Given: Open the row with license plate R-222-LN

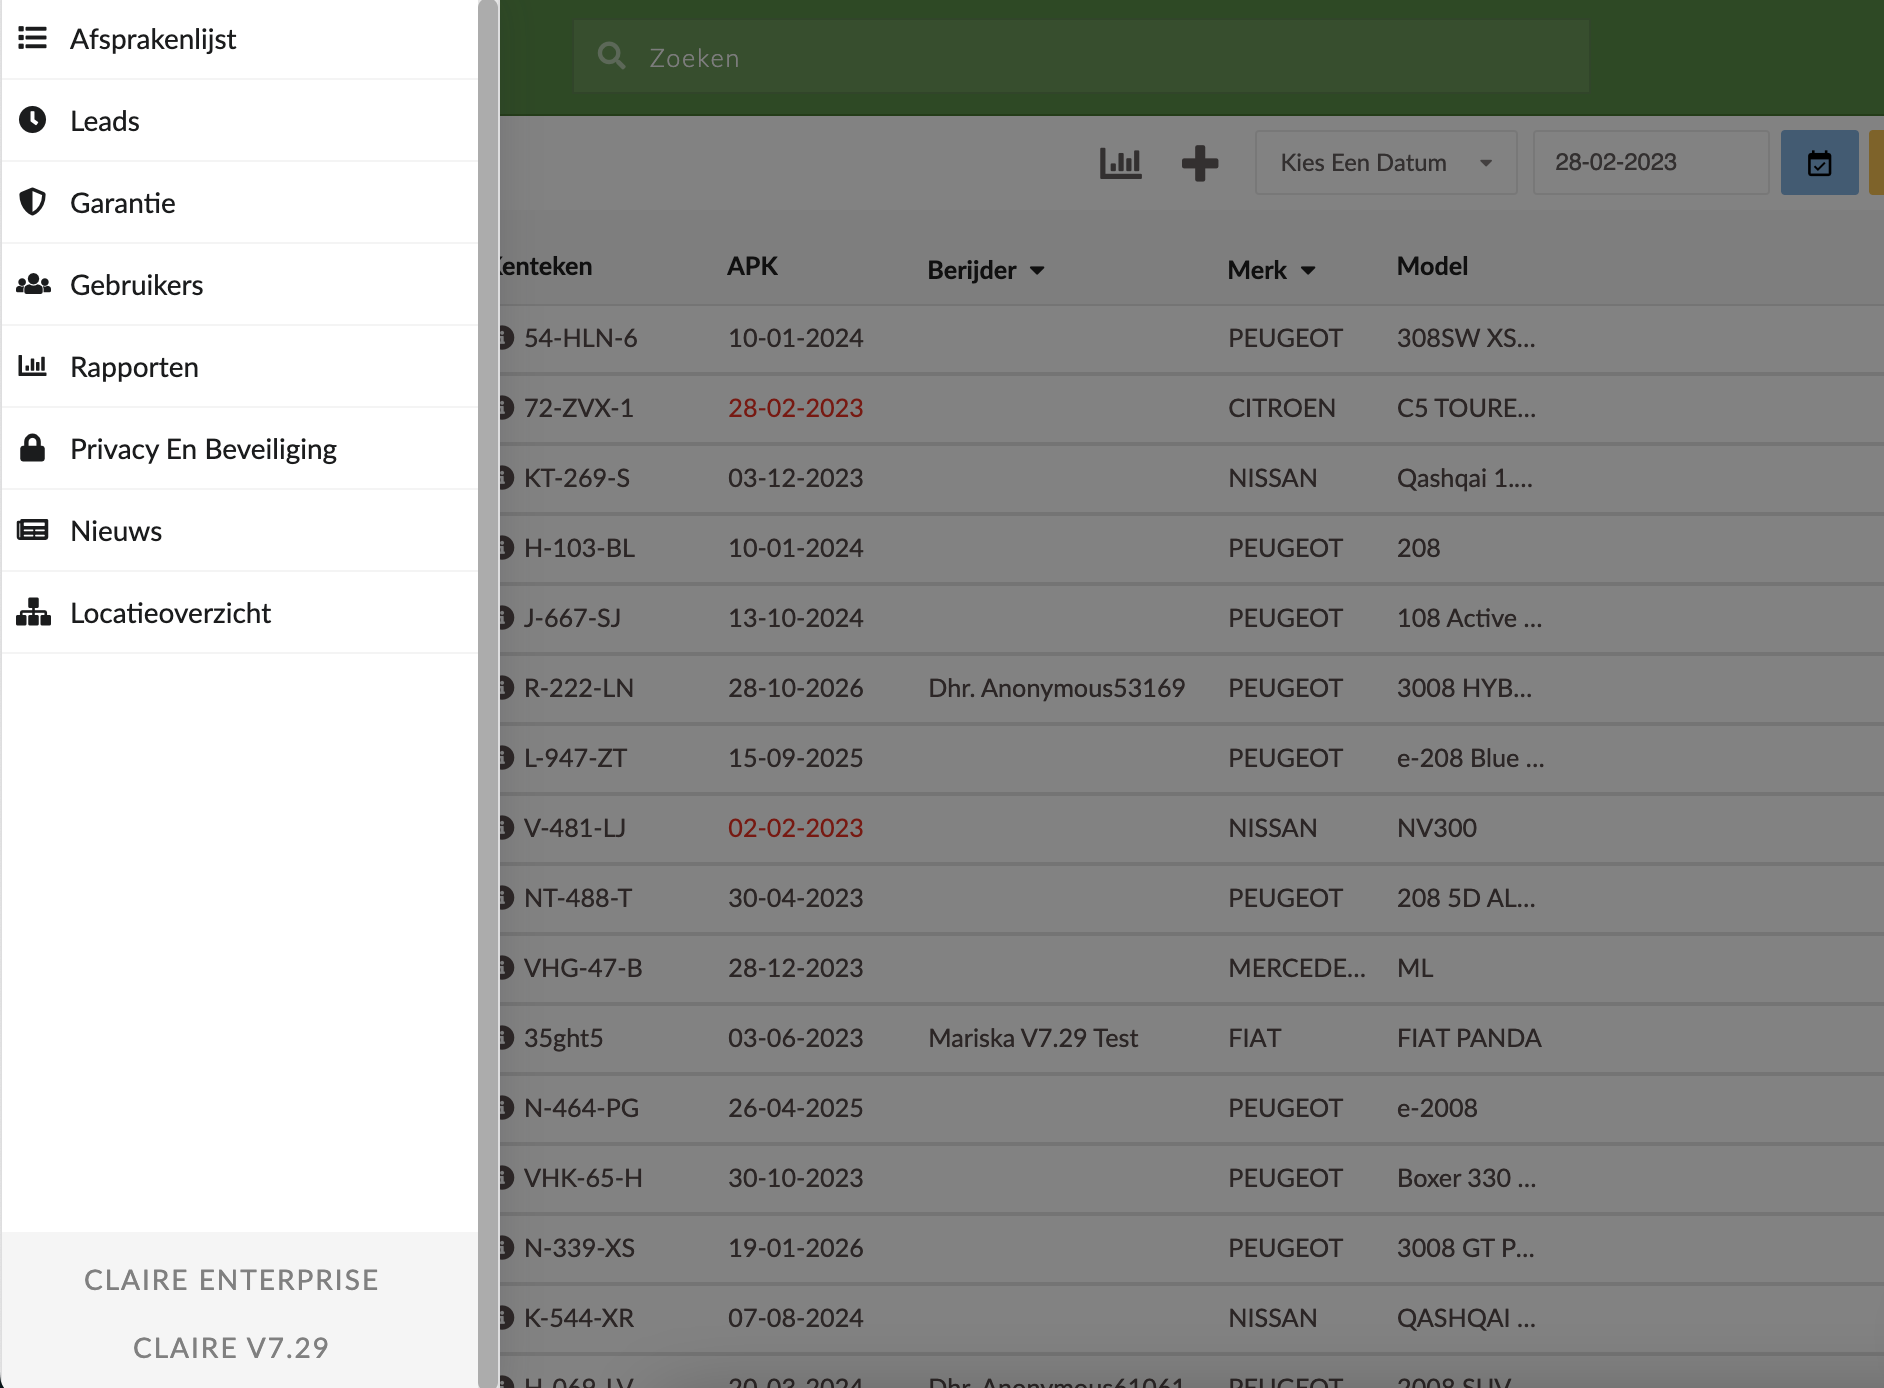Looking at the screenshot, I should [579, 688].
